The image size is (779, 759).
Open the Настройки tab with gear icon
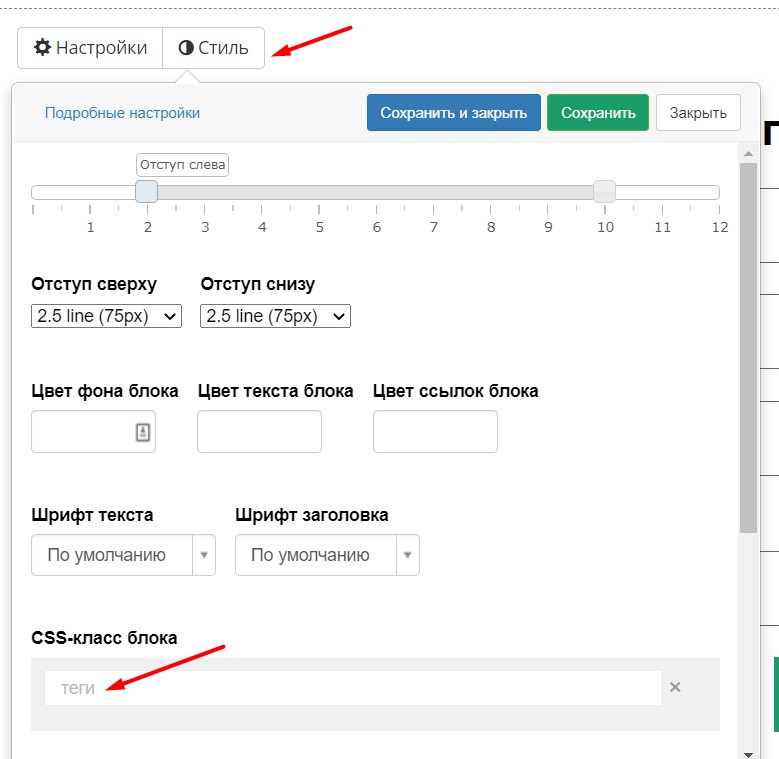[90, 48]
